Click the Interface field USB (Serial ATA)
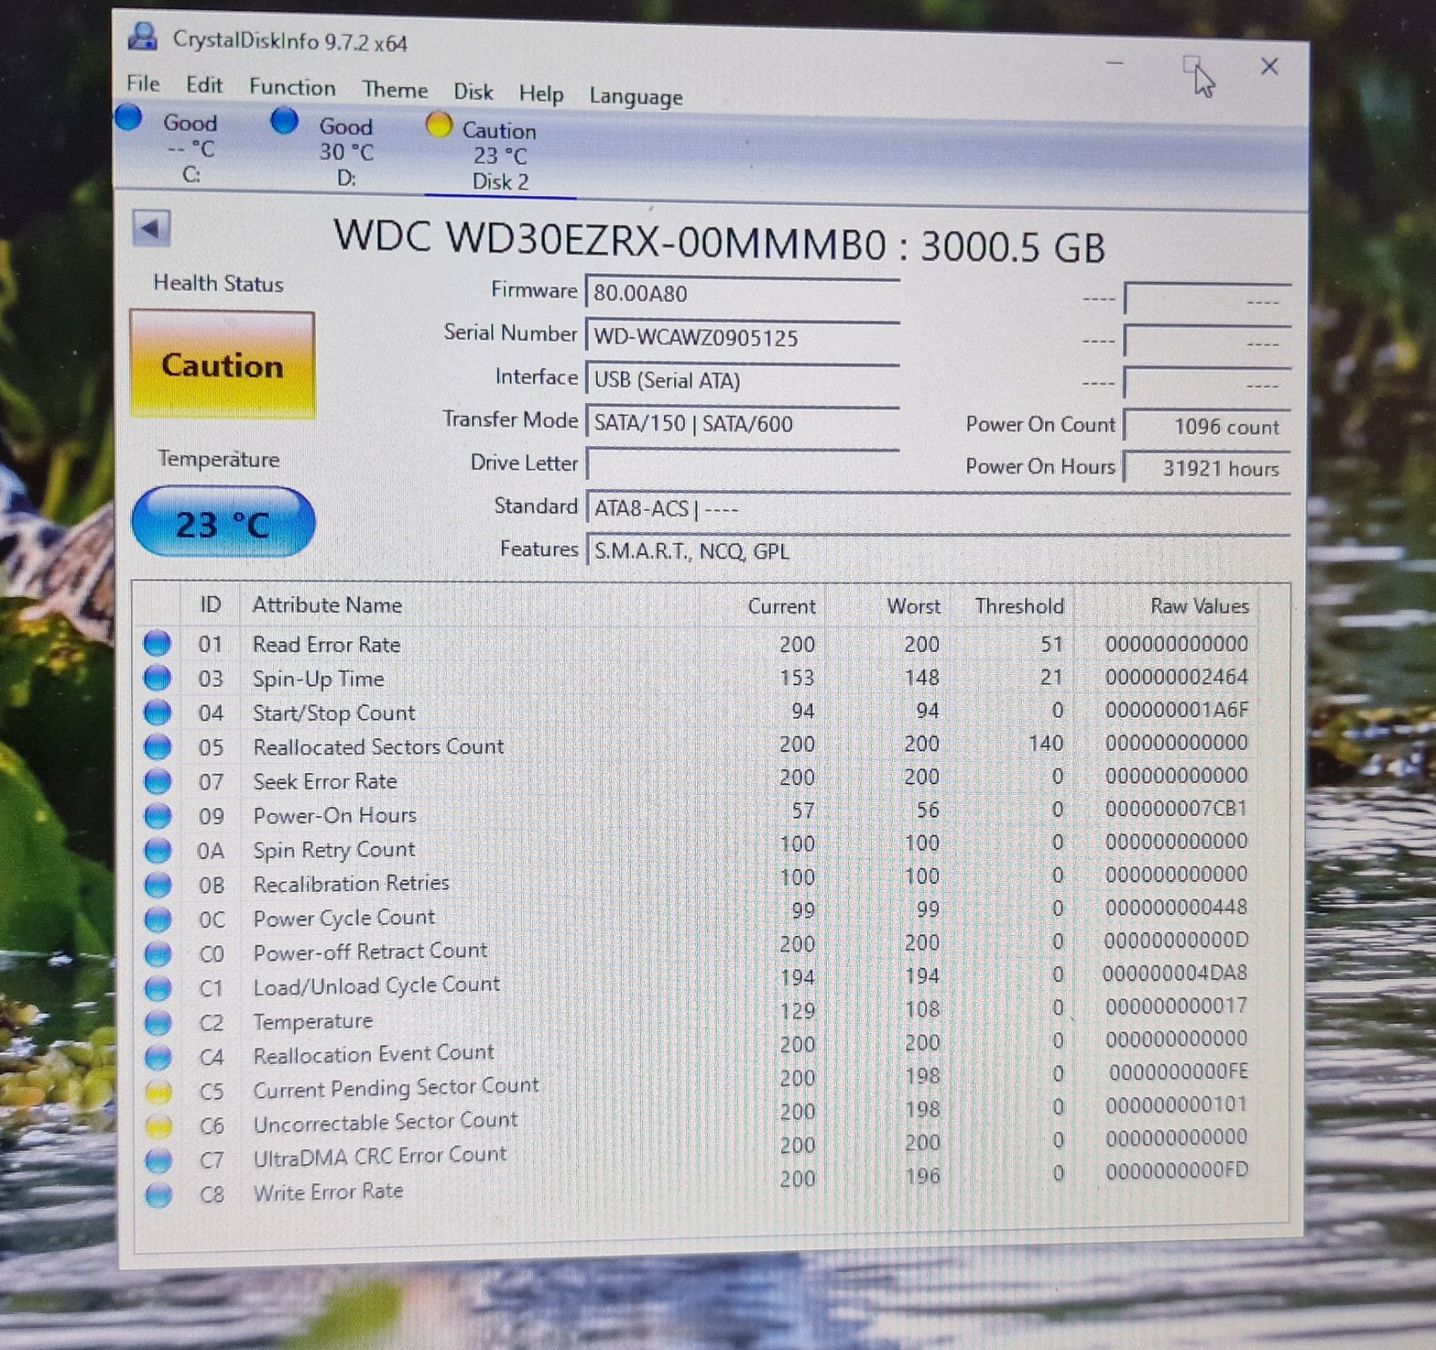The image size is (1436, 1350). pyautogui.click(x=742, y=380)
